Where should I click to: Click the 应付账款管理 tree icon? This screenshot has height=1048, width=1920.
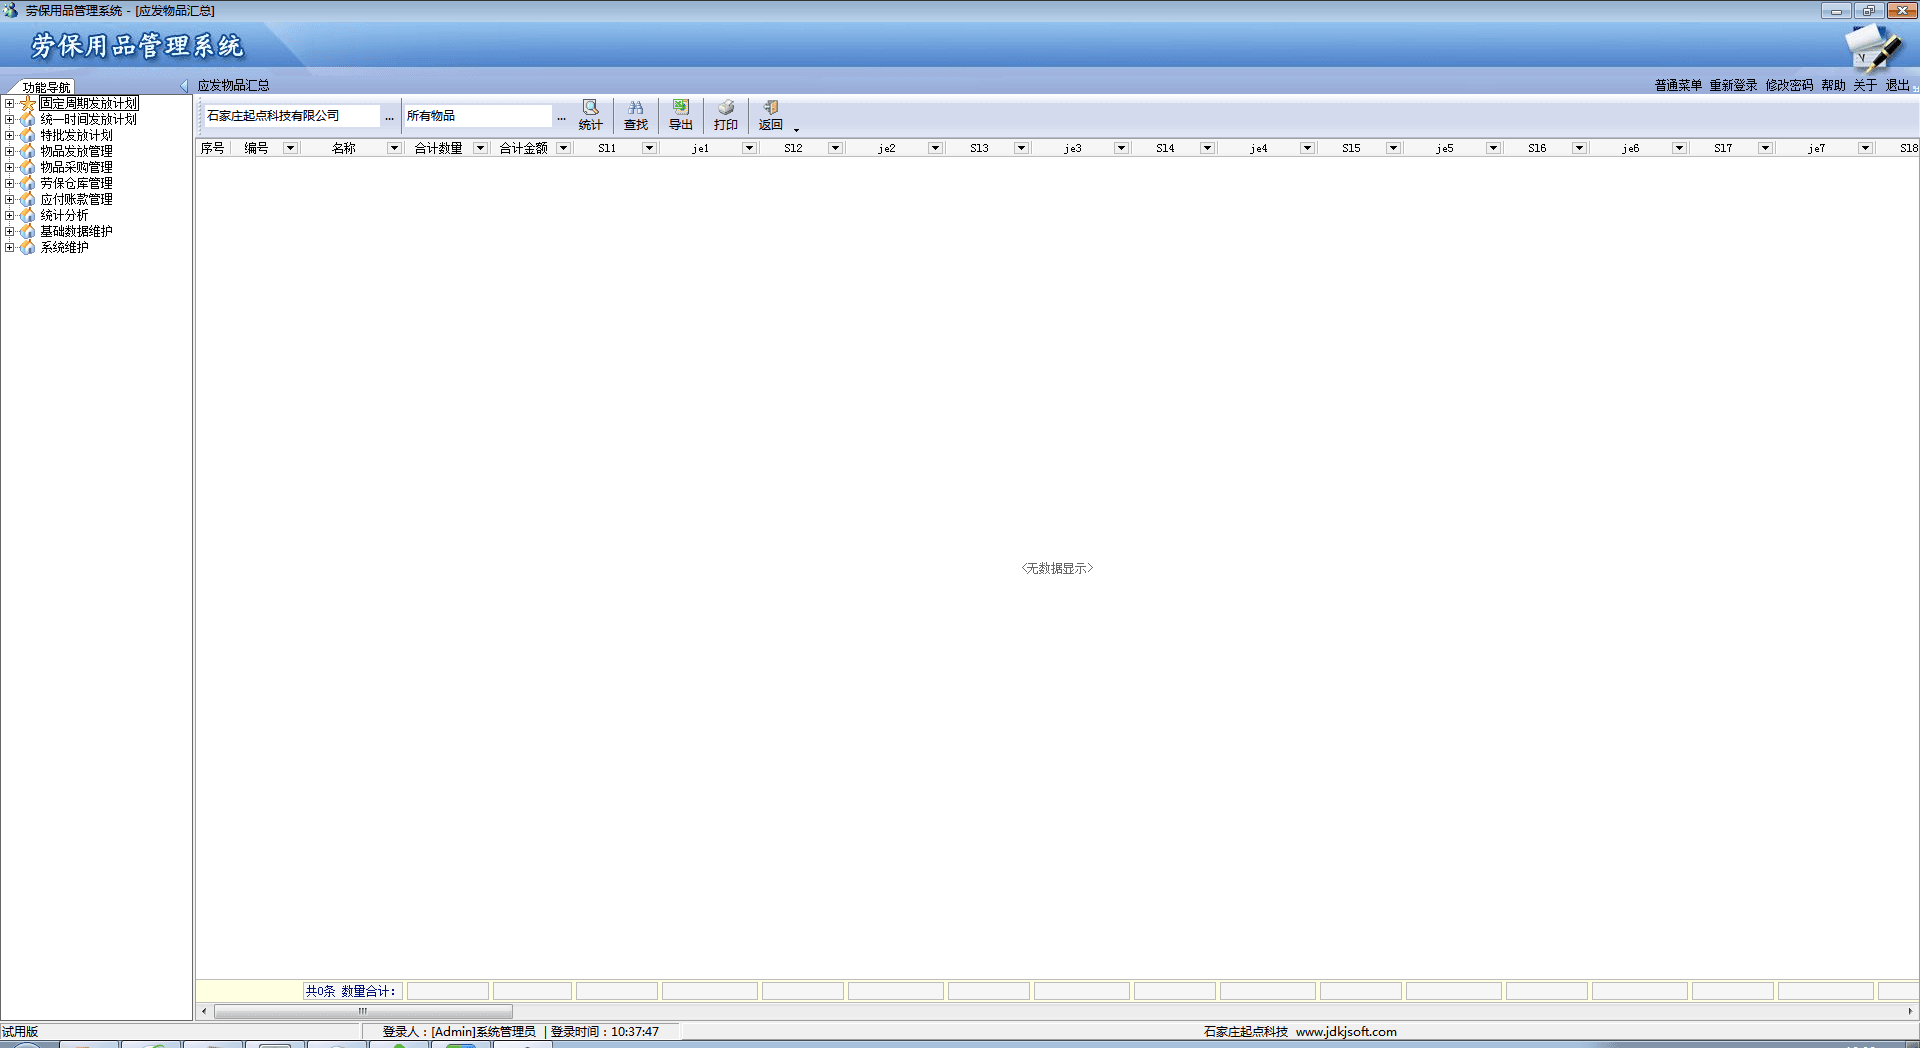pyautogui.click(x=28, y=200)
